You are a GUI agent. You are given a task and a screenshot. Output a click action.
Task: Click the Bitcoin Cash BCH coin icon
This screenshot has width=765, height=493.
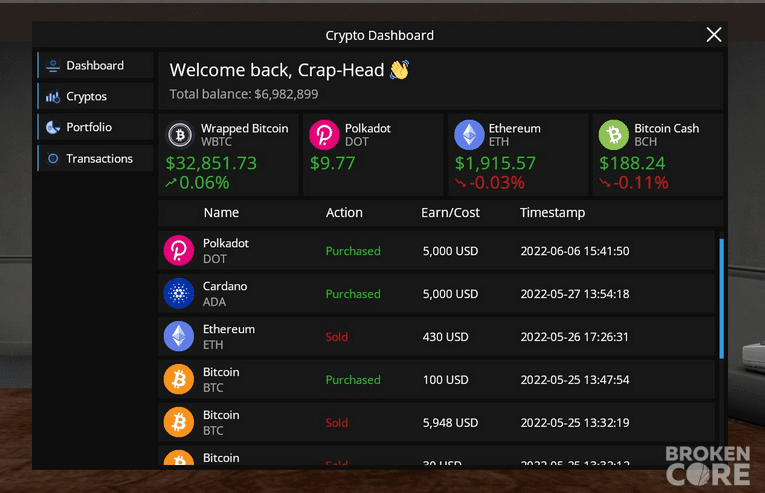click(x=614, y=135)
